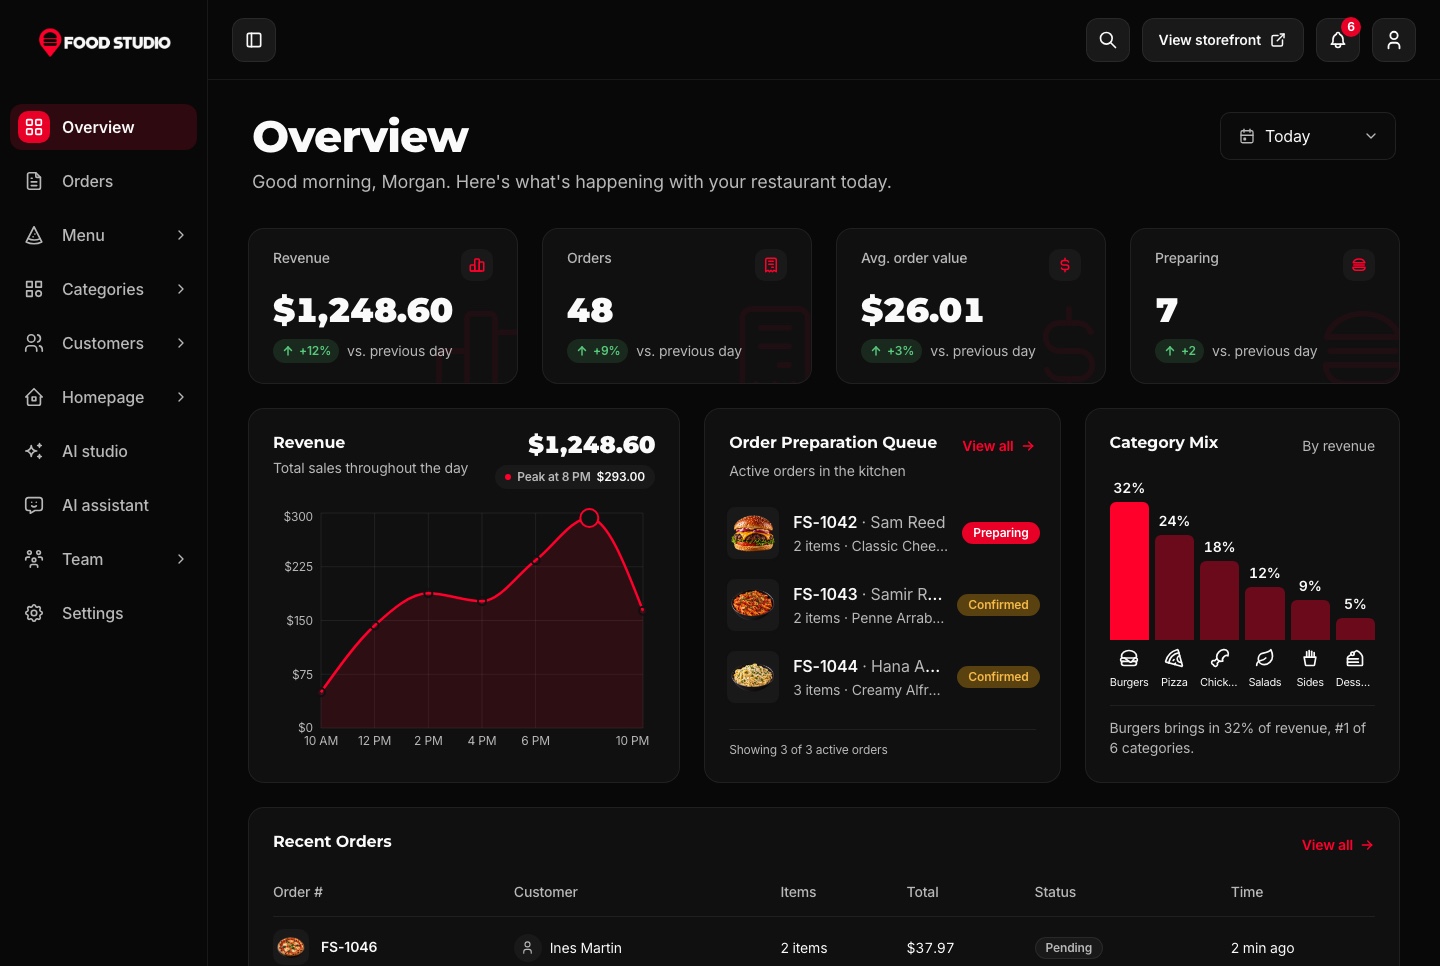Click the Preparing card burger icon

pos(1359,265)
